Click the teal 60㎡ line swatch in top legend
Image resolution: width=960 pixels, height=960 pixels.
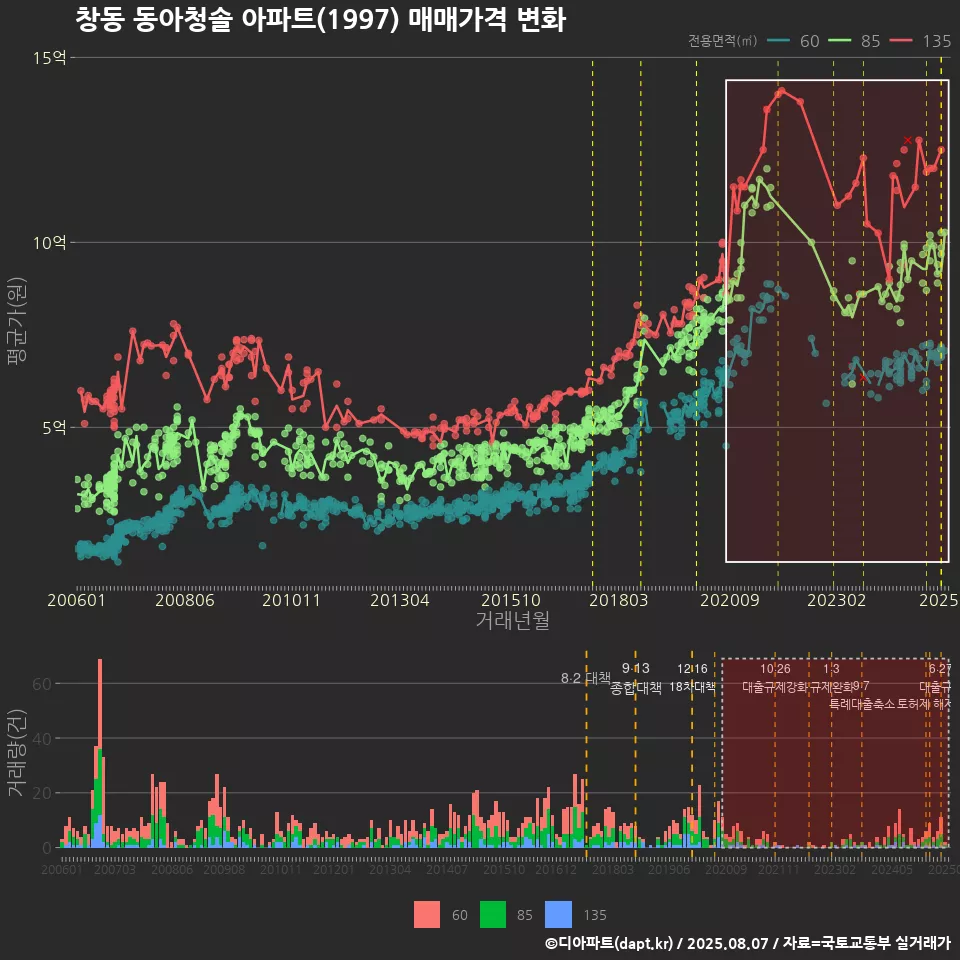[x=778, y=41]
